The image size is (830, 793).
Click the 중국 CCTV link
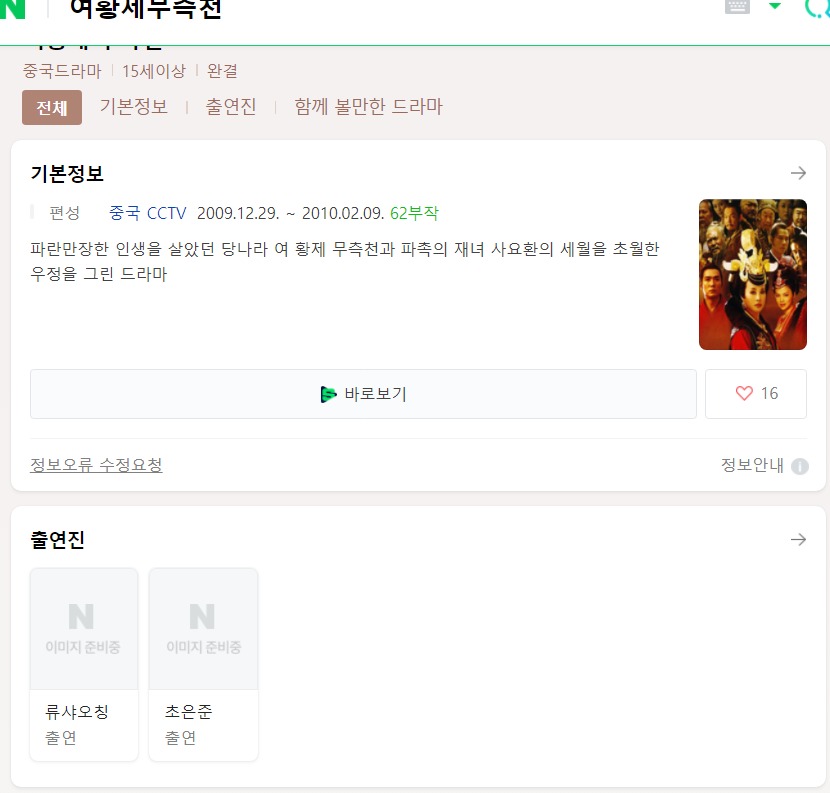coord(148,213)
